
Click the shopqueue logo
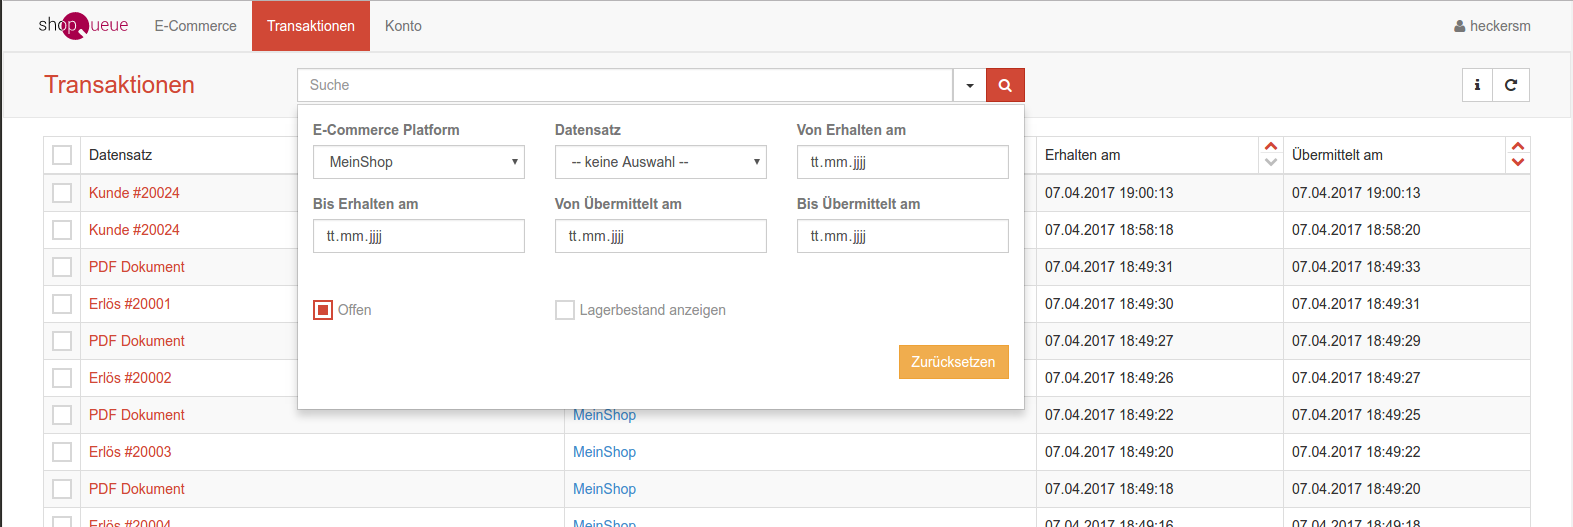pyautogui.click(x=83, y=25)
